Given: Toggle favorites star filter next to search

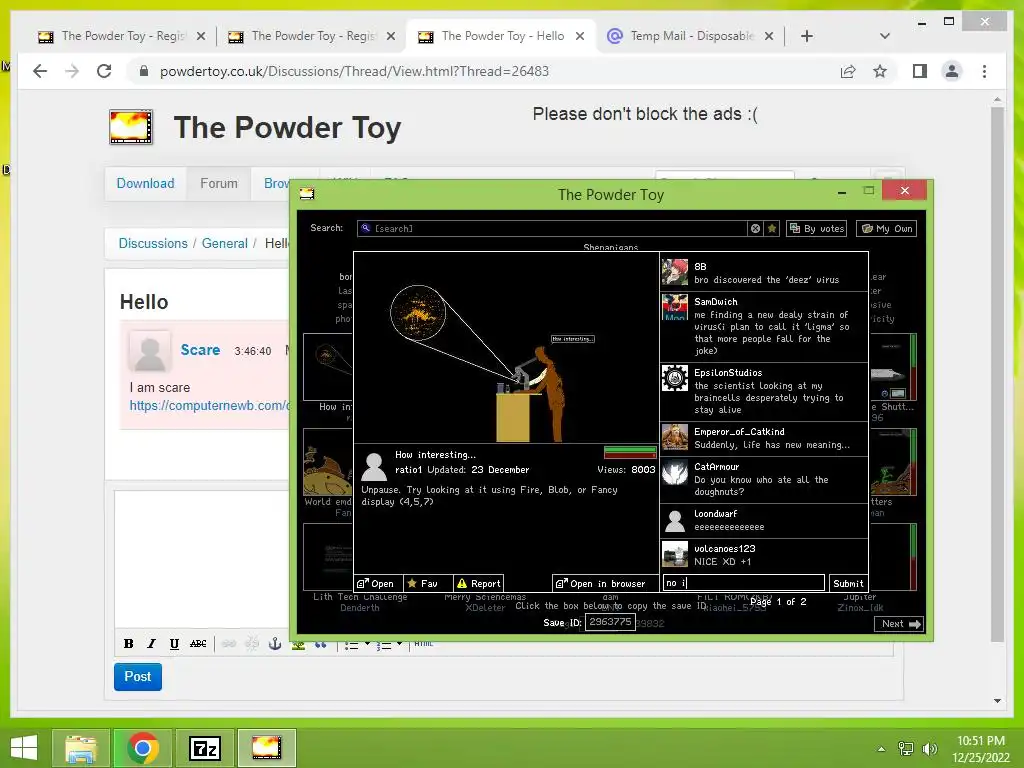Looking at the screenshot, I should click(772, 229).
